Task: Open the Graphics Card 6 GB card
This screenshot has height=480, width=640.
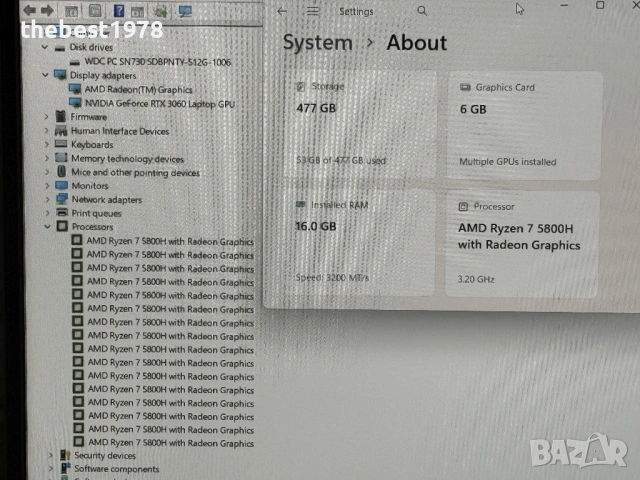Action: tap(524, 126)
